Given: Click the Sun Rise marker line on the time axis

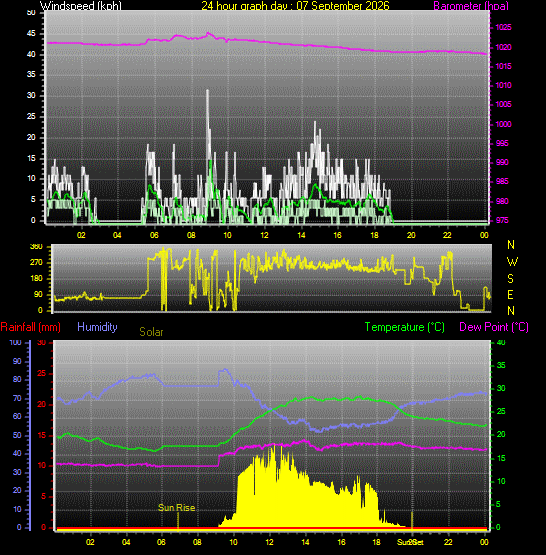Looking at the screenshot, I should click(x=178, y=521).
